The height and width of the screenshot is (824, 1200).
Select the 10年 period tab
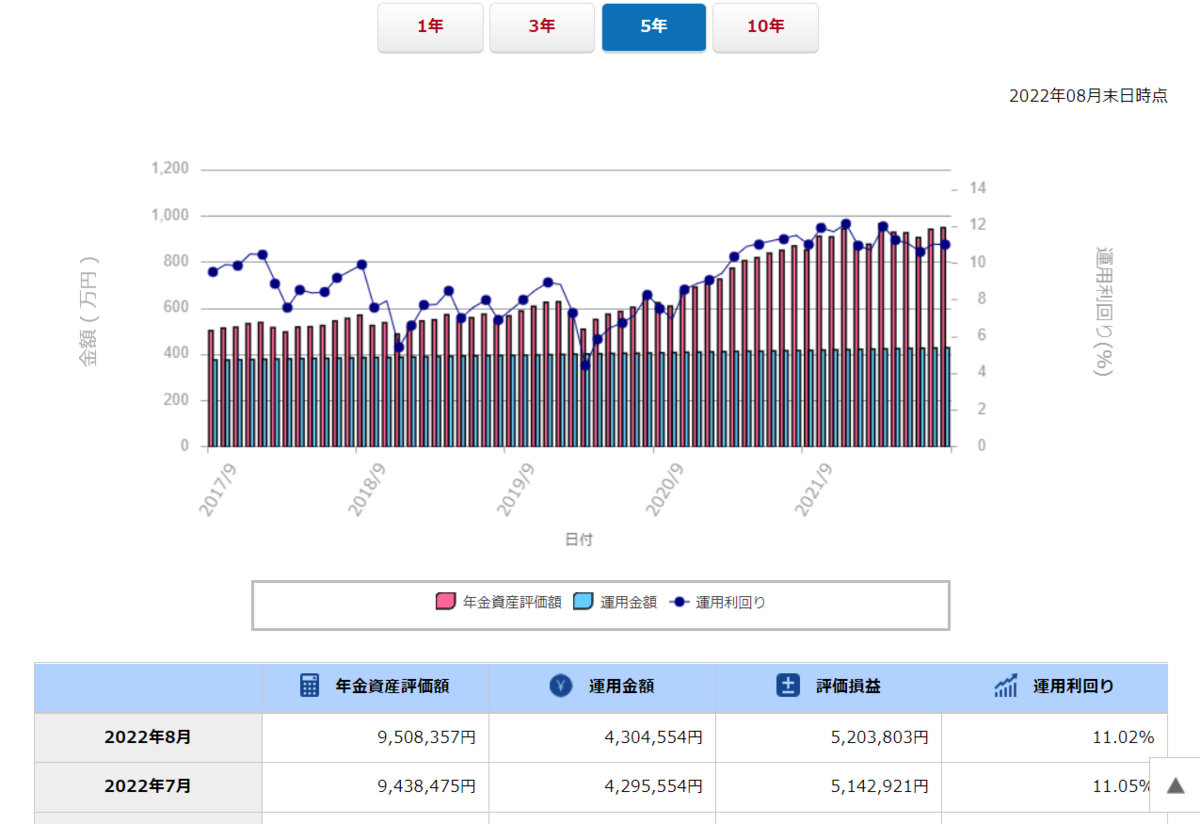point(766,27)
